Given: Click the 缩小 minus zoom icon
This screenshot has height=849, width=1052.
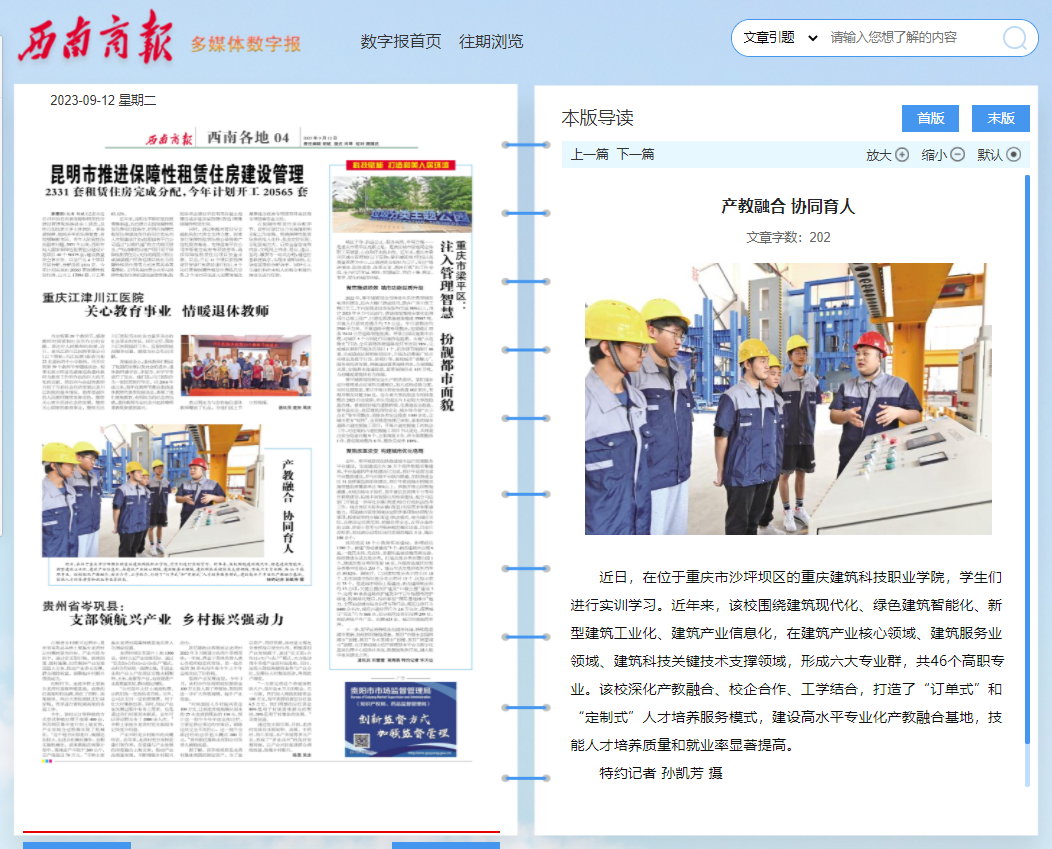Looking at the screenshot, I should (x=957, y=154).
